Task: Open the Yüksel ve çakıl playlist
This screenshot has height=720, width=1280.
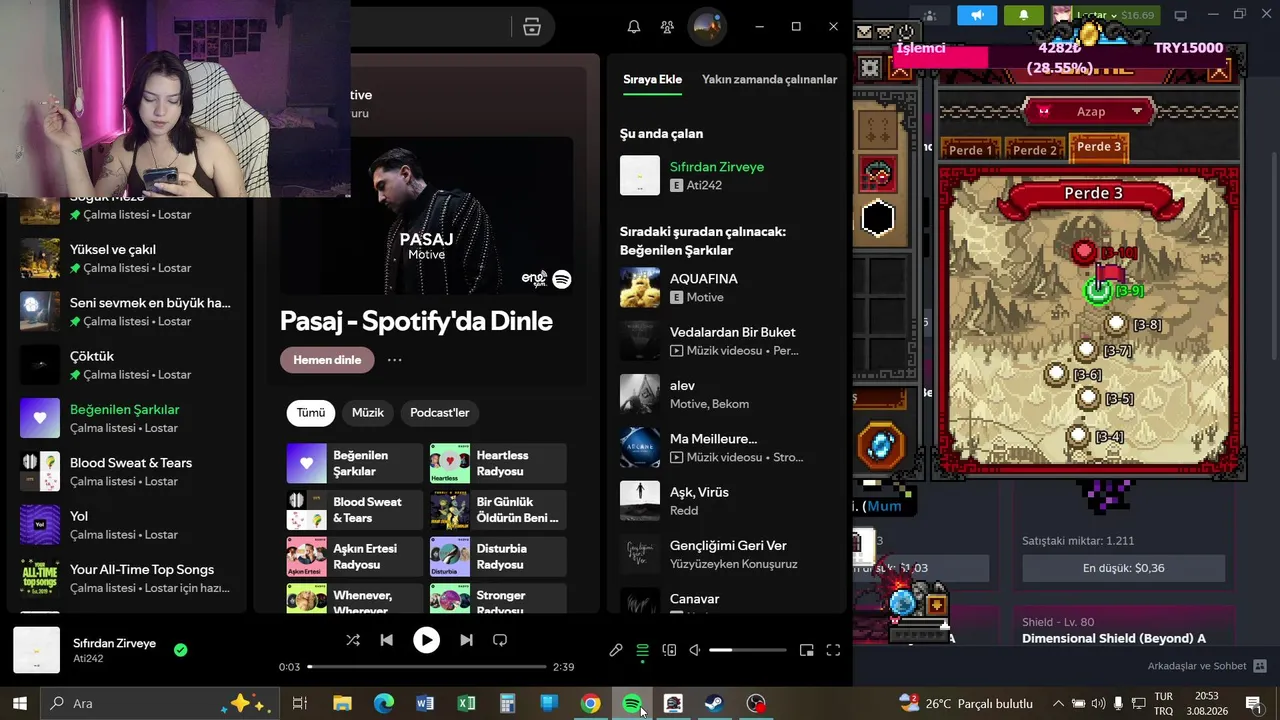Action: [x=127, y=258]
